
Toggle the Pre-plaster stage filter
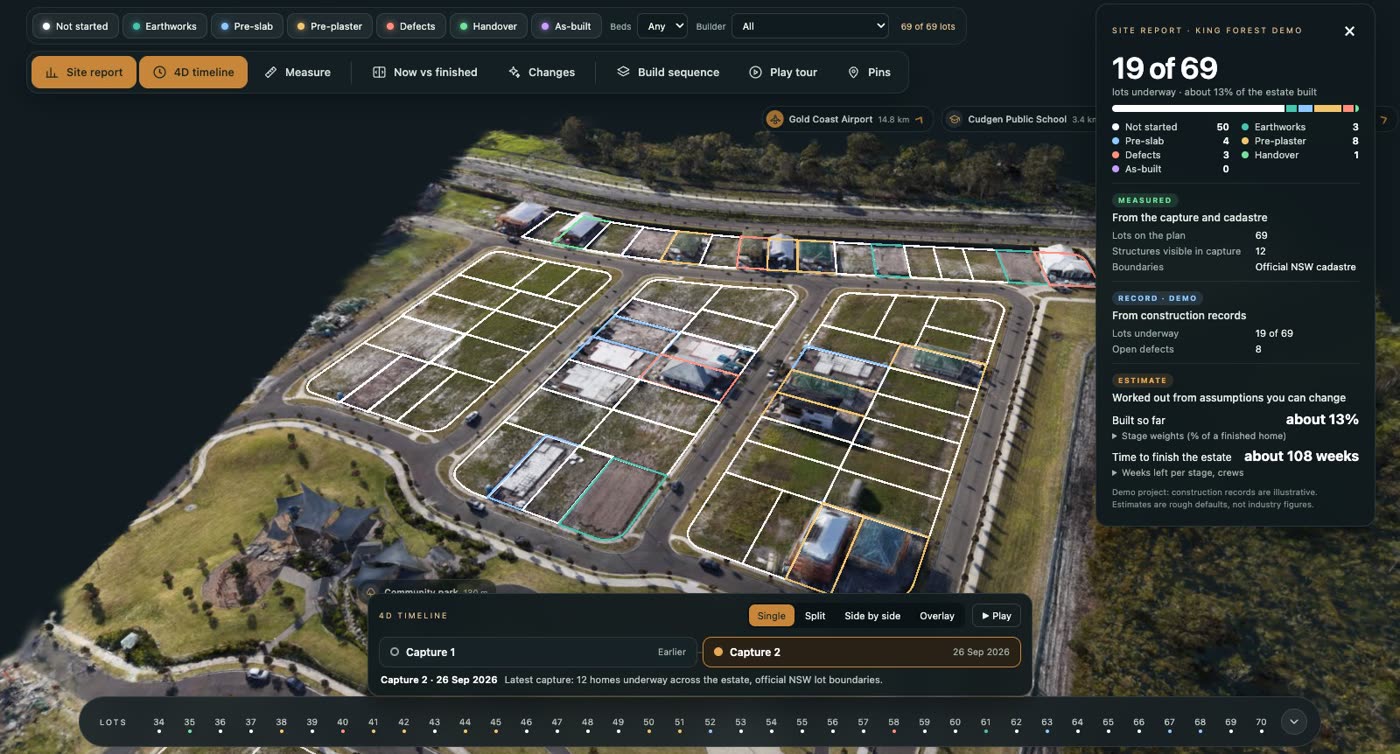pos(330,26)
